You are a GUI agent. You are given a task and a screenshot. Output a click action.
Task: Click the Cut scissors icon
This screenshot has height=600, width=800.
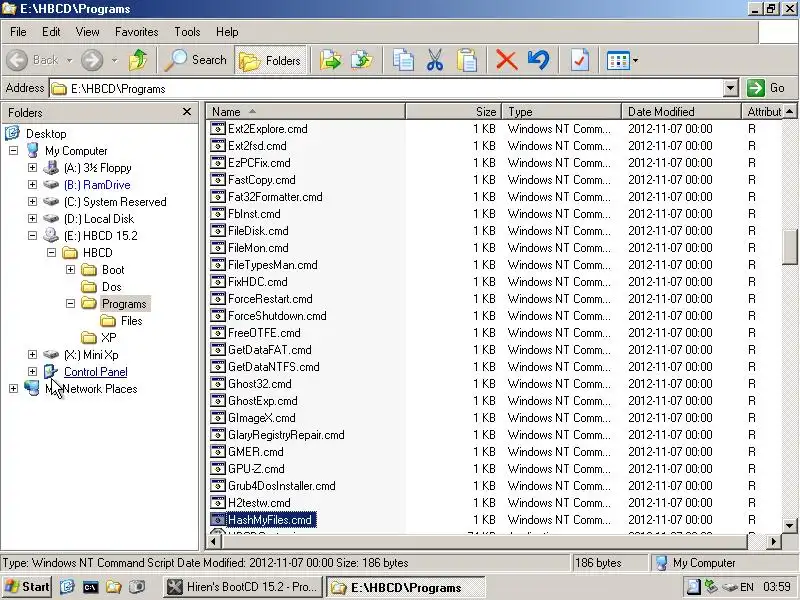(x=435, y=60)
